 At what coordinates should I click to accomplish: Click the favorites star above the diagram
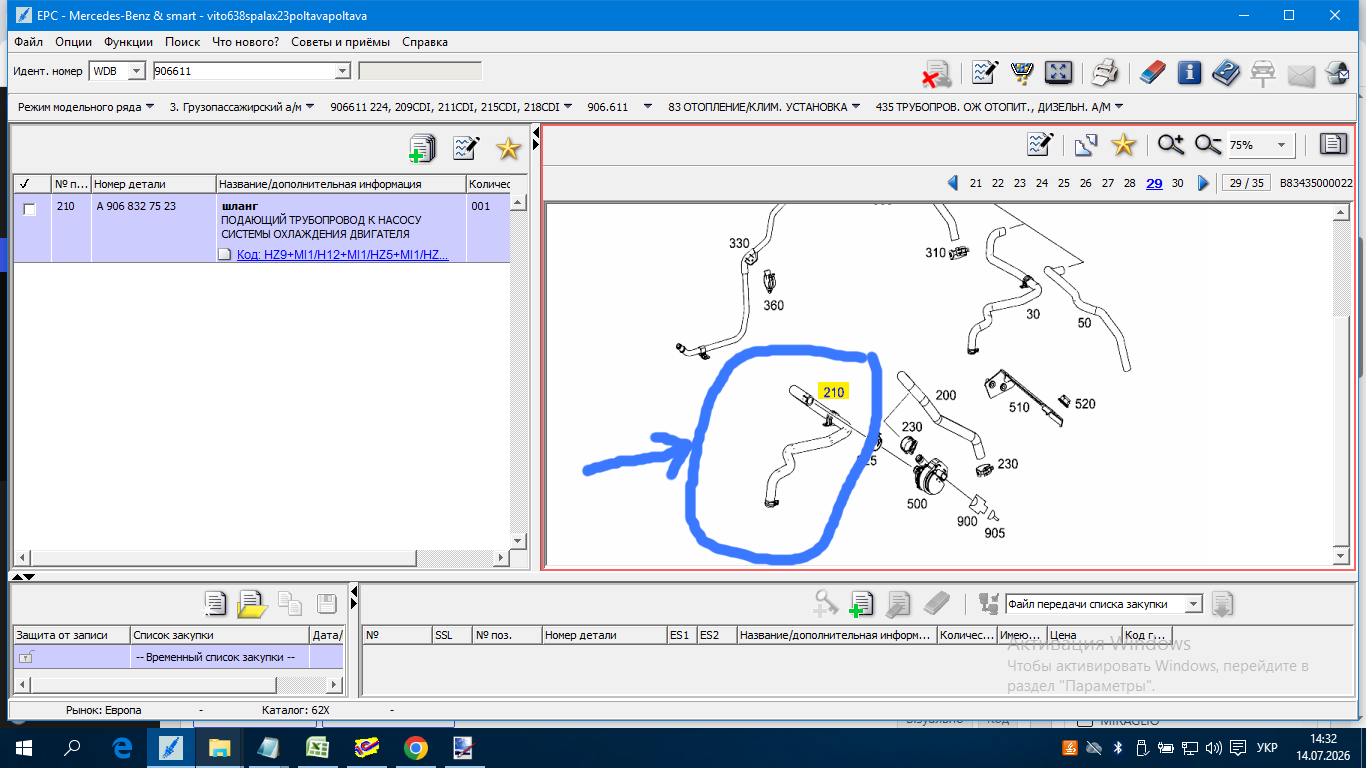click(1124, 145)
